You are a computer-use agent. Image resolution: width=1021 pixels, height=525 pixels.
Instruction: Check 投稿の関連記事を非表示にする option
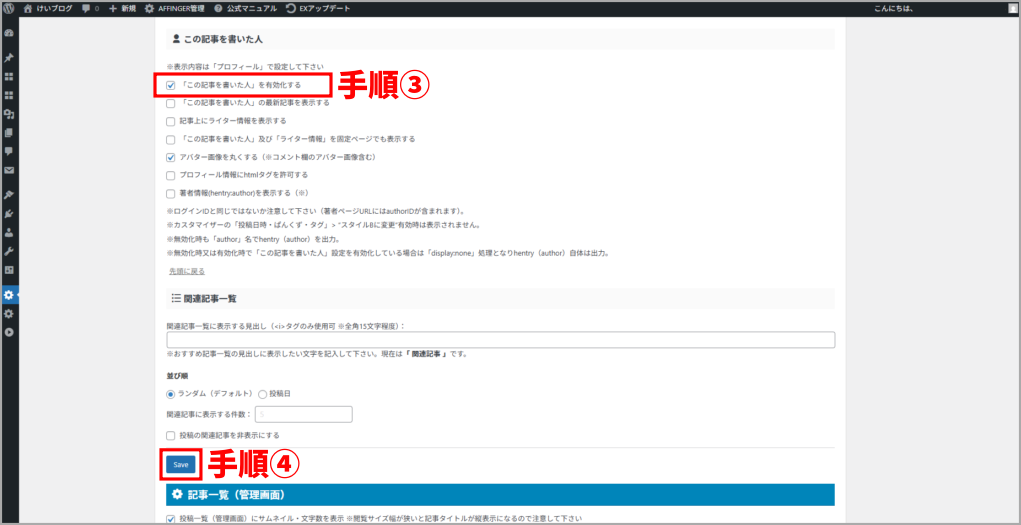[171, 435]
